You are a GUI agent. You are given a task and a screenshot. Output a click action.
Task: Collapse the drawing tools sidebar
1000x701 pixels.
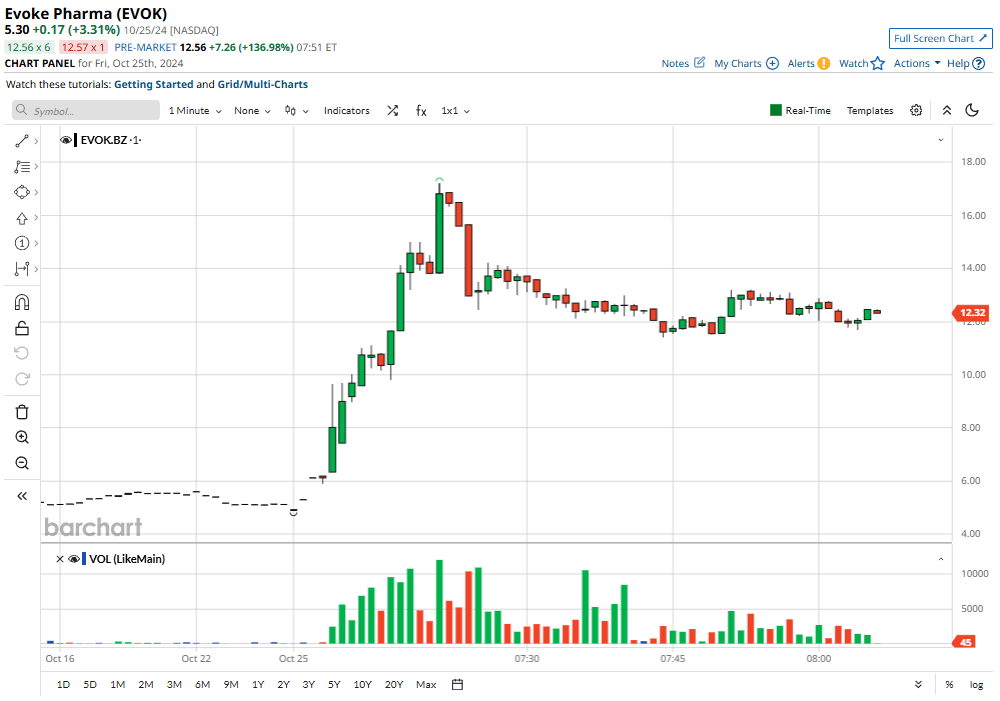(22, 496)
